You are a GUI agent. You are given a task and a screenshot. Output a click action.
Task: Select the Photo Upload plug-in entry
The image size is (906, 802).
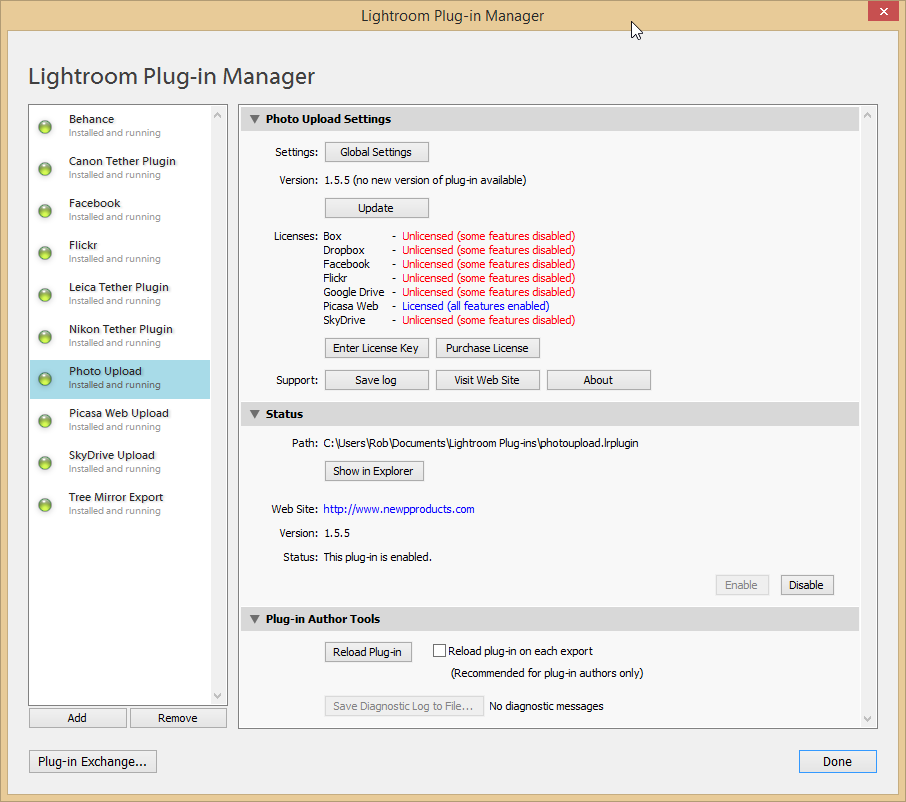(118, 377)
